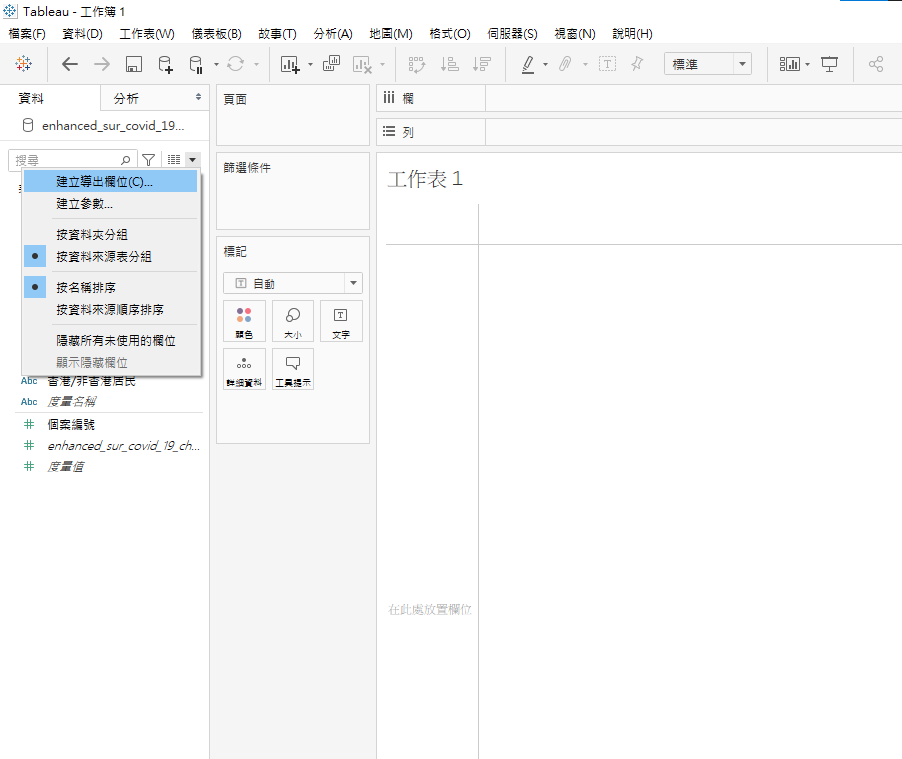Click the filter funnel icon beside search
902x759 pixels.
[148, 159]
